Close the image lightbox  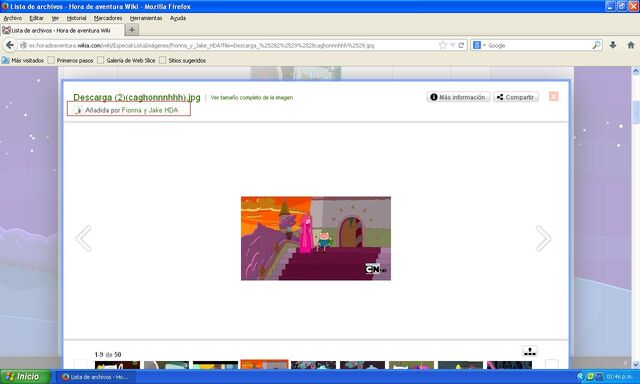tap(553, 96)
